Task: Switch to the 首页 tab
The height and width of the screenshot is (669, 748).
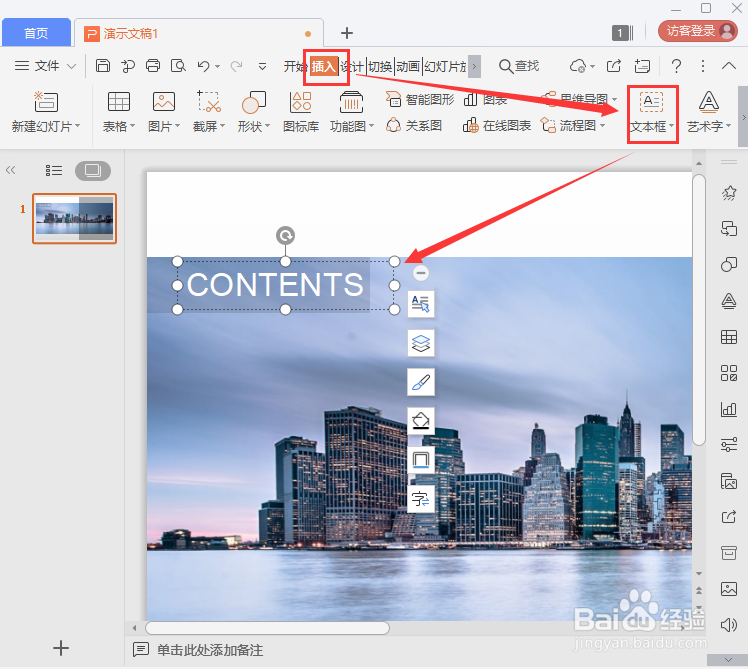Action: click(36, 33)
